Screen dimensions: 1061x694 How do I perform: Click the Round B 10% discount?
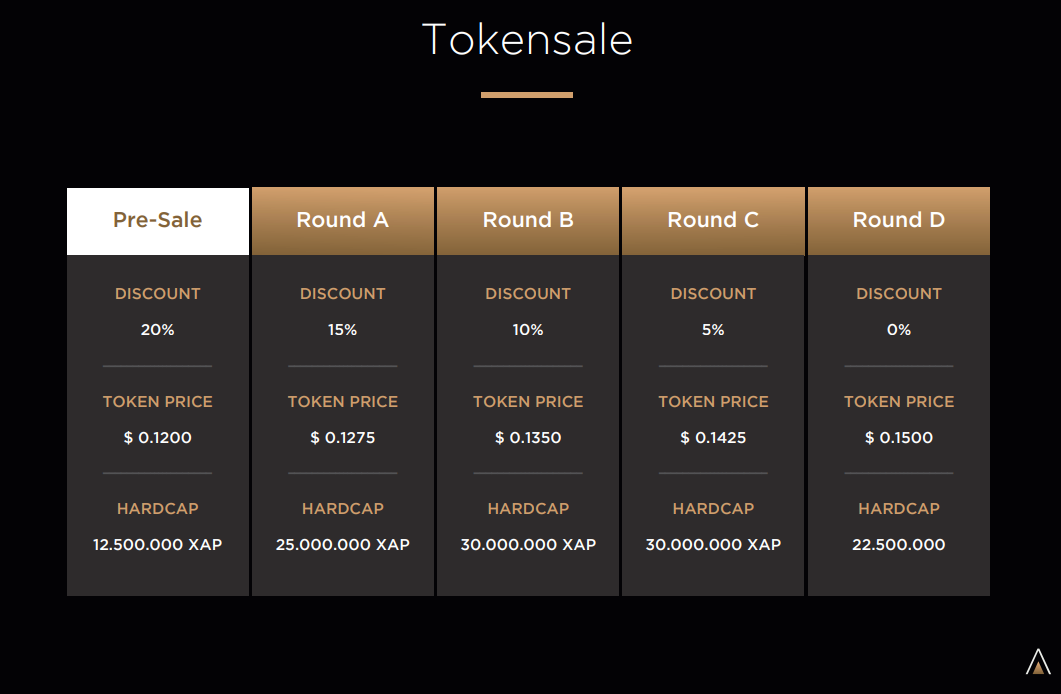pos(528,329)
